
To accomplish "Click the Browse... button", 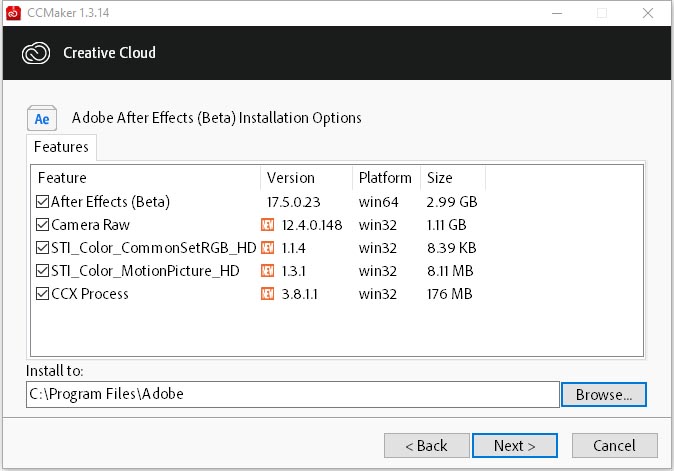I will (x=604, y=395).
